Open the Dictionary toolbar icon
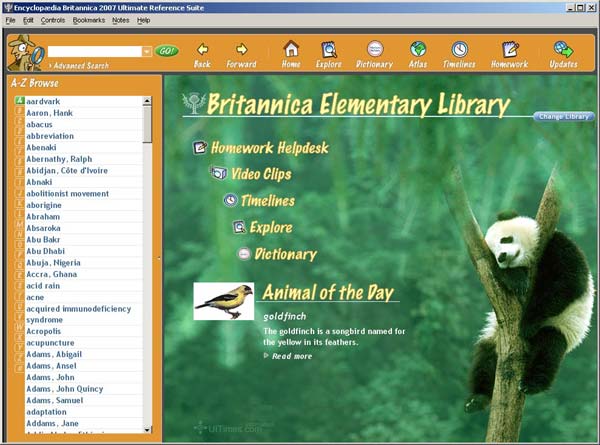The height and width of the screenshot is (445, 600). point(375,49)
